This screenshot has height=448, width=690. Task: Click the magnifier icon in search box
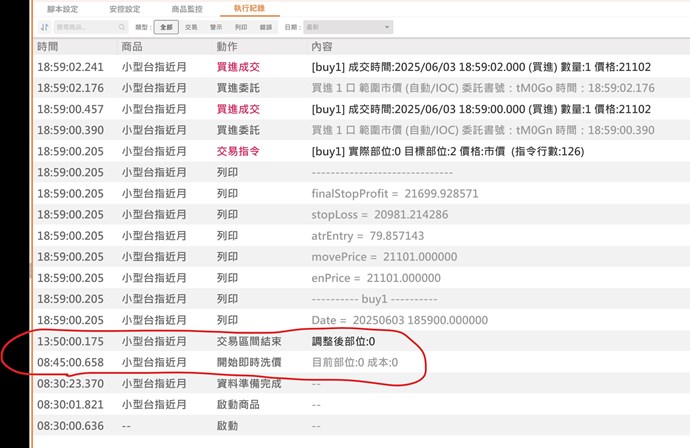click(122, 29)
